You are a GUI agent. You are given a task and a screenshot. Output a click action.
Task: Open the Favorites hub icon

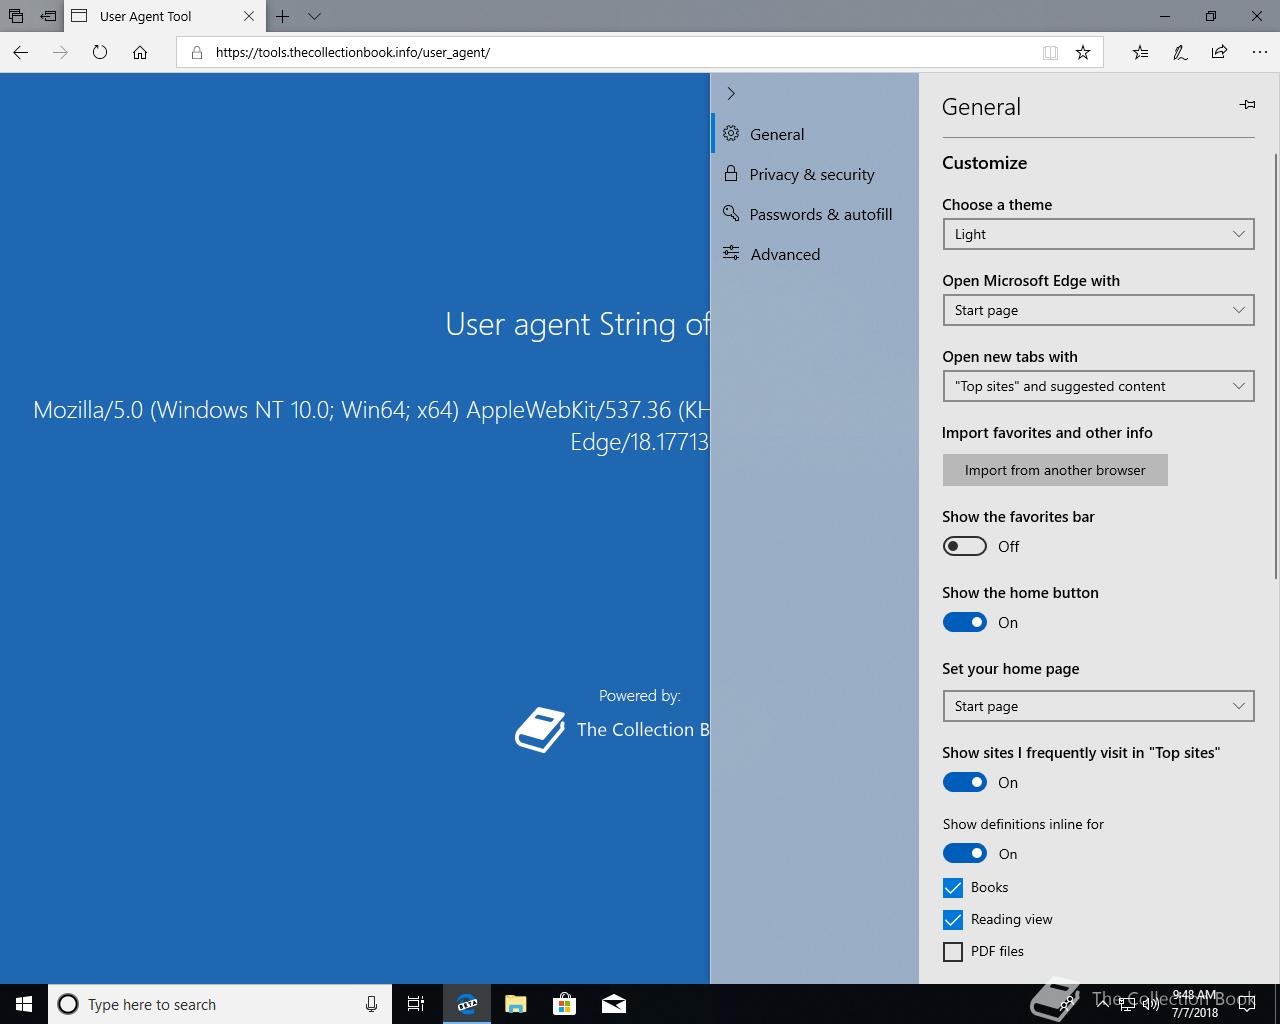(1140, 52)
